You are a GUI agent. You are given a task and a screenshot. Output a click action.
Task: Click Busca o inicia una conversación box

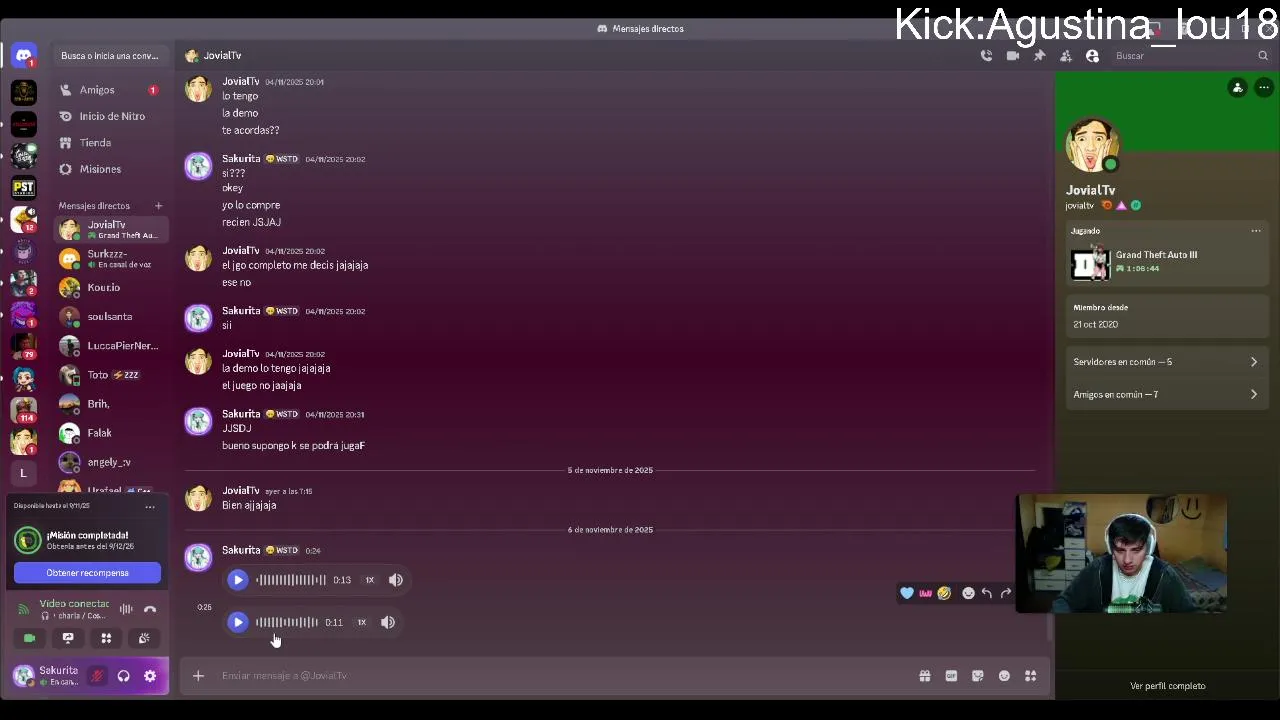pos(110,56)
